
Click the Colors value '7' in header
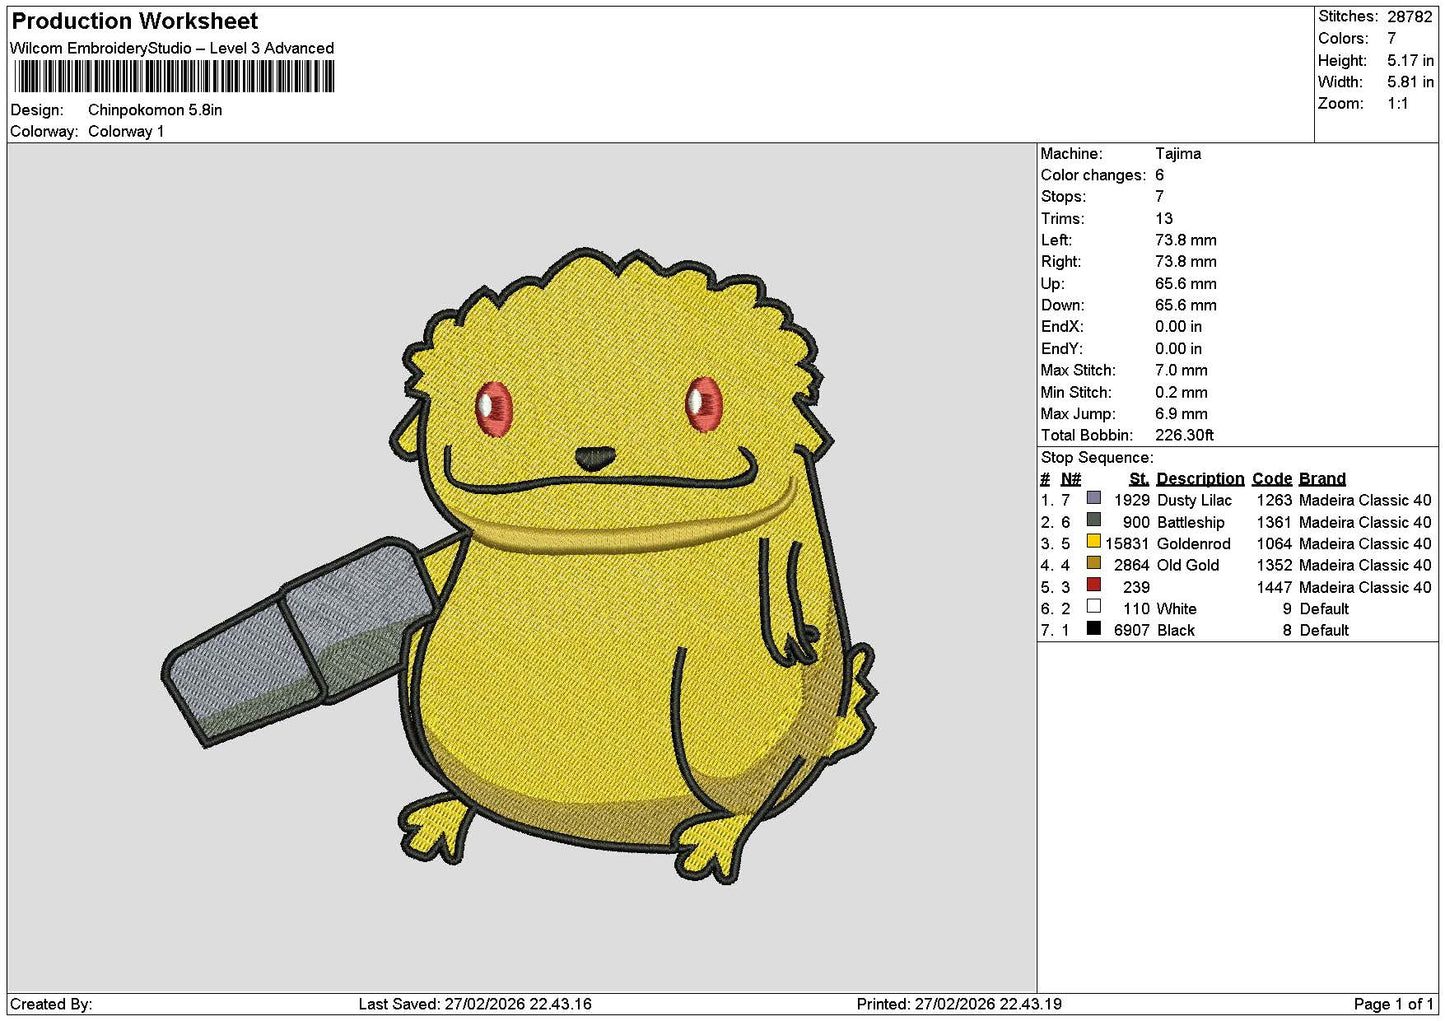pos(1391,39)
